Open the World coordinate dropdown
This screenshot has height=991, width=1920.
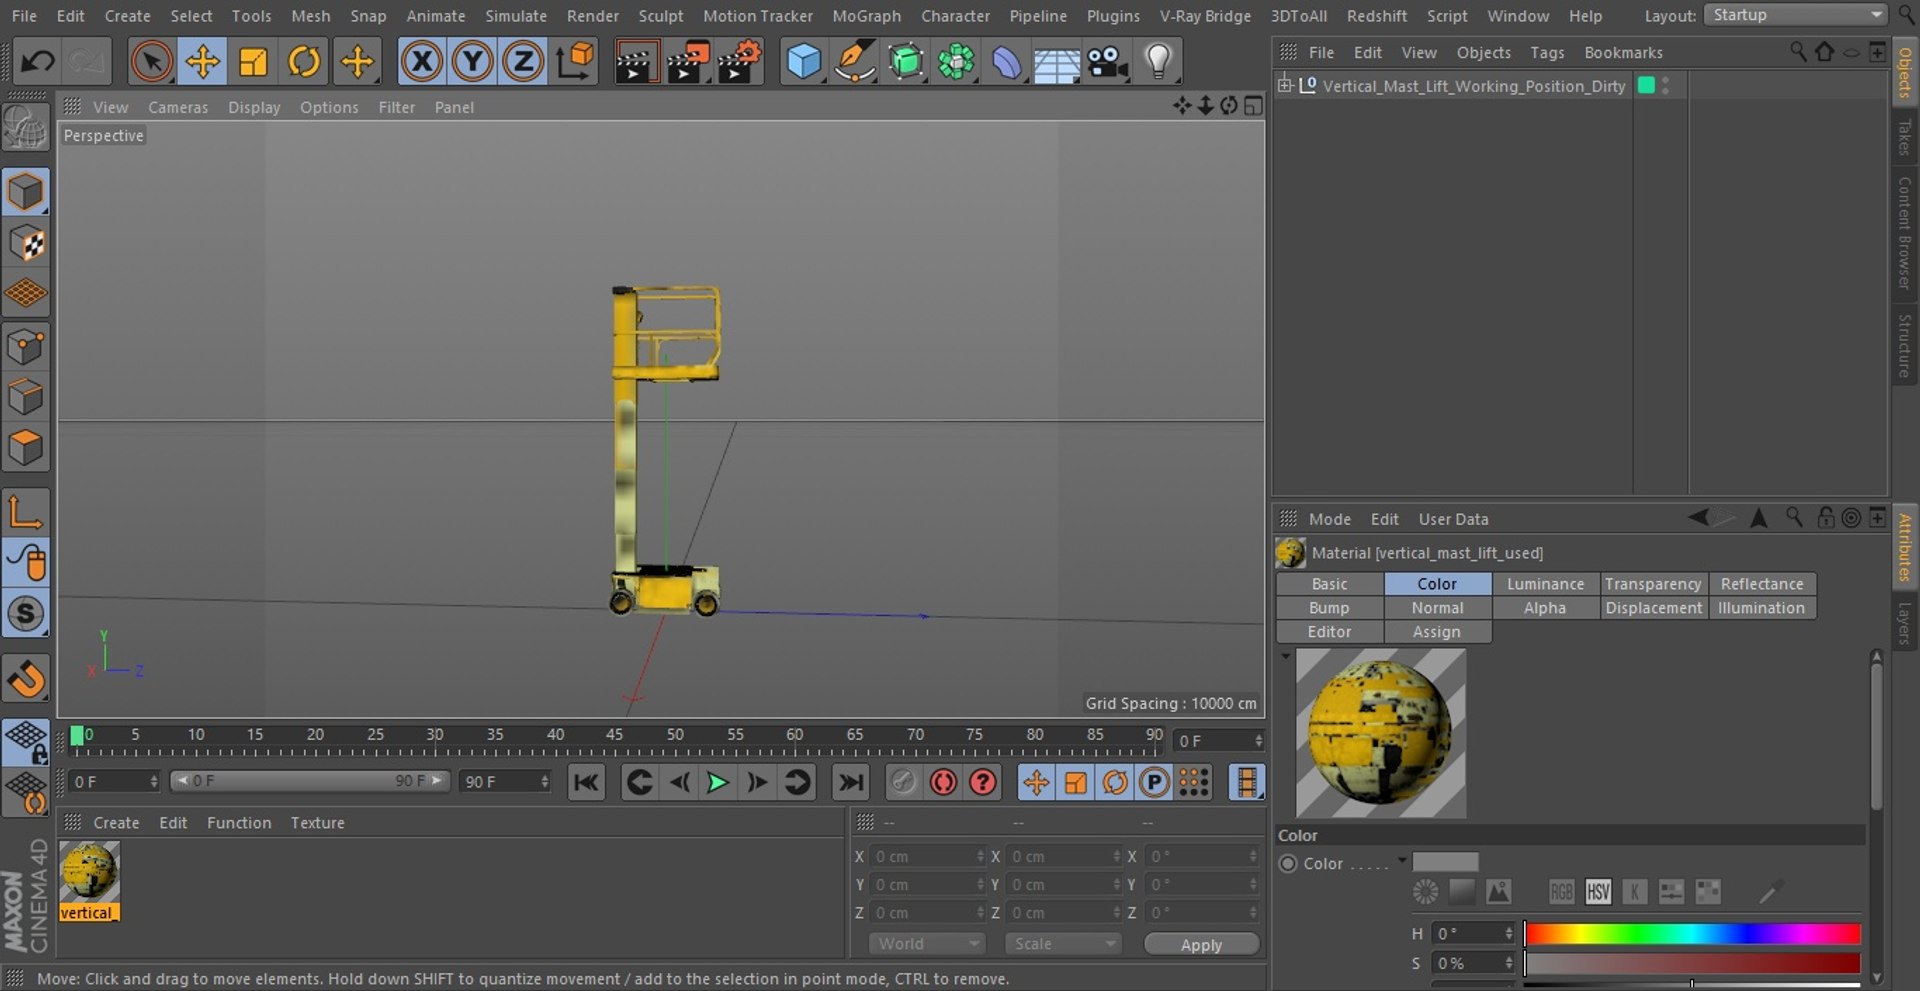pos(926,944)
